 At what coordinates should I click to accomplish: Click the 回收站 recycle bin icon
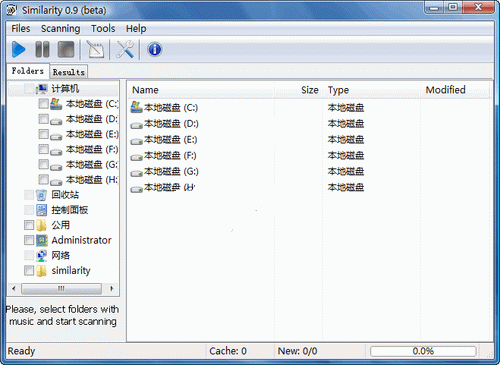42,195
